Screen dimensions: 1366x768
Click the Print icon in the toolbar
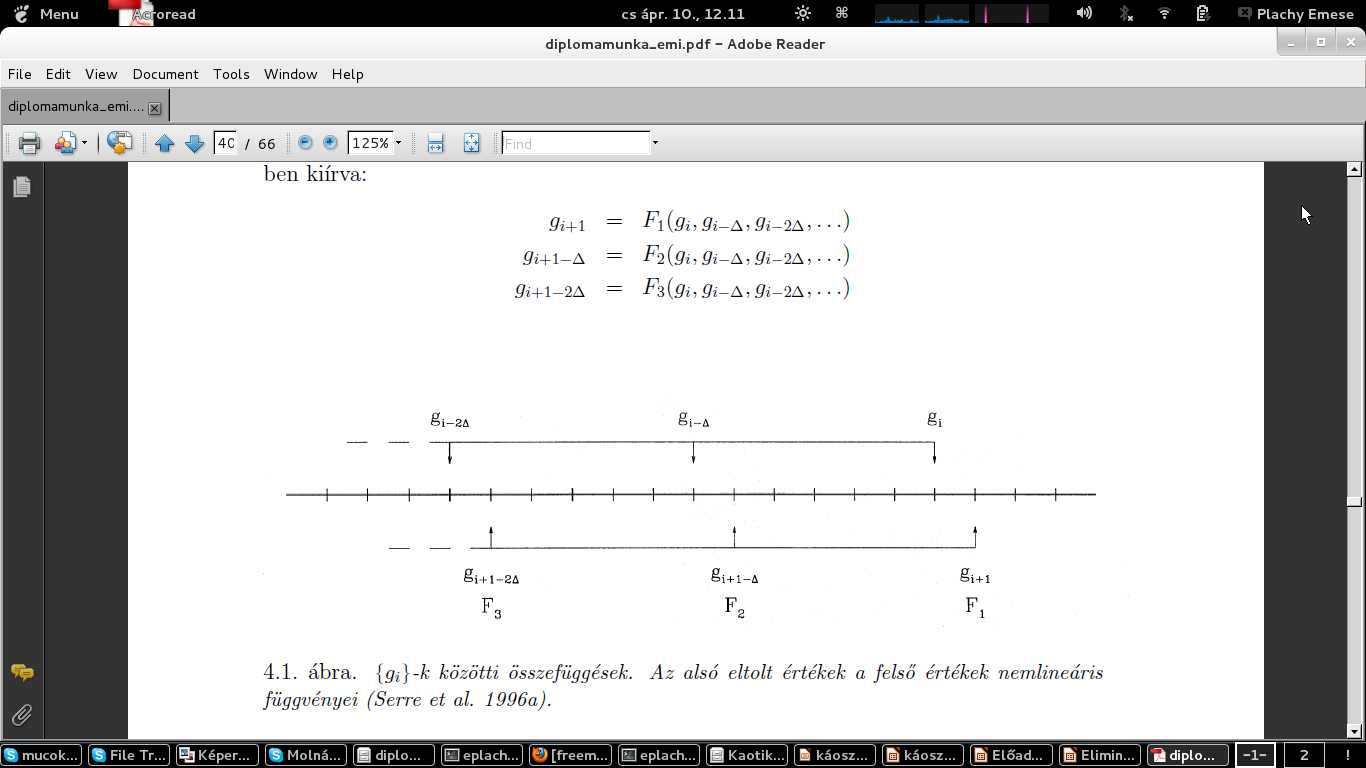(29, 143)
